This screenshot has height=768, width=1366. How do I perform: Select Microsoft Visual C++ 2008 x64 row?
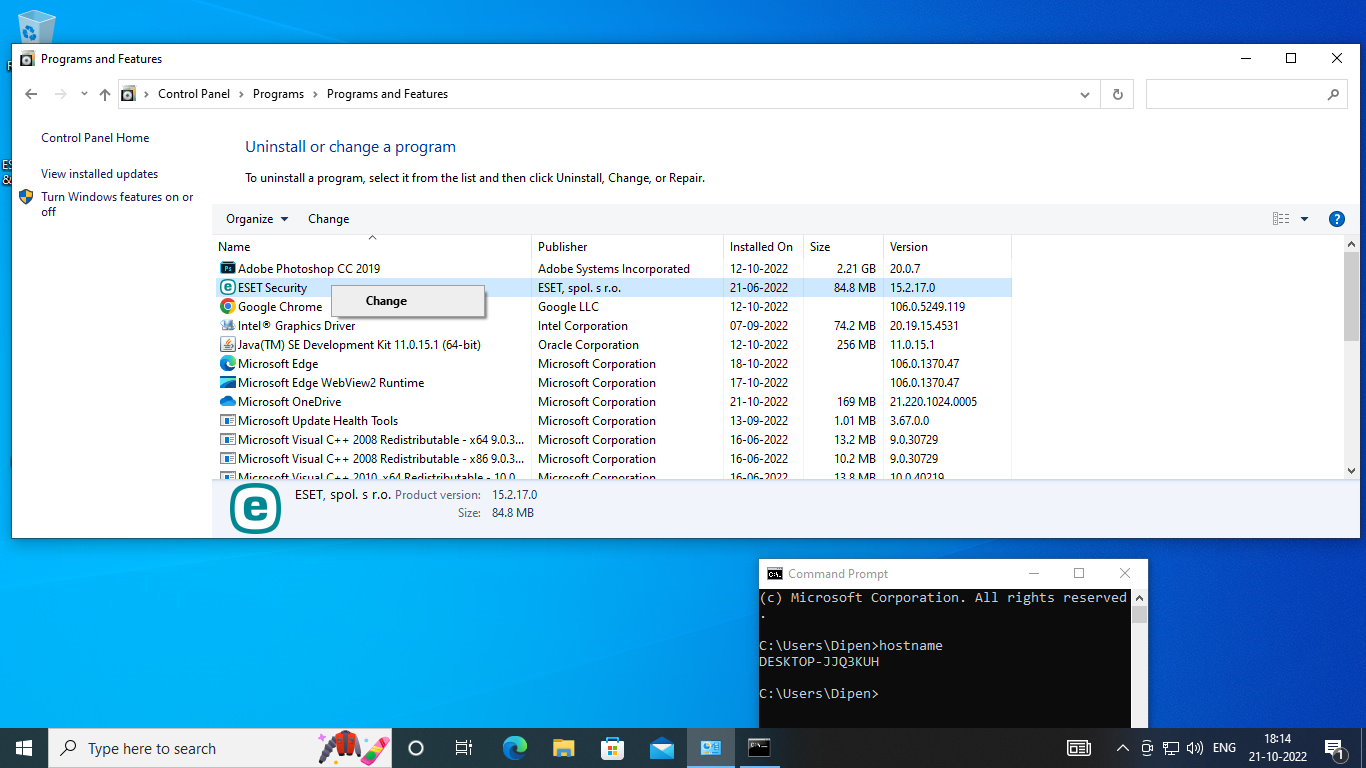[x=612, y=439]
